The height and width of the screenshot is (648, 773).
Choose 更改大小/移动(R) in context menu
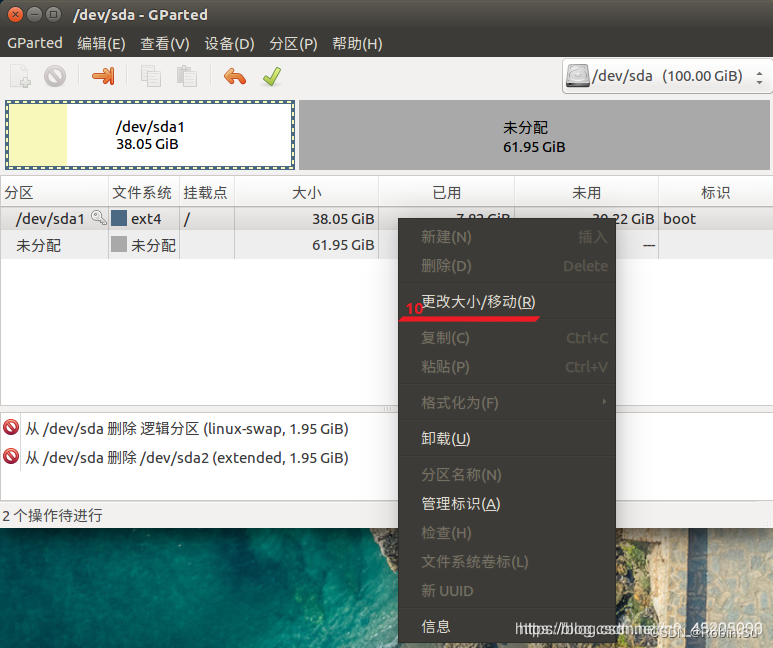pyautogui.click(x=507, y=301)
